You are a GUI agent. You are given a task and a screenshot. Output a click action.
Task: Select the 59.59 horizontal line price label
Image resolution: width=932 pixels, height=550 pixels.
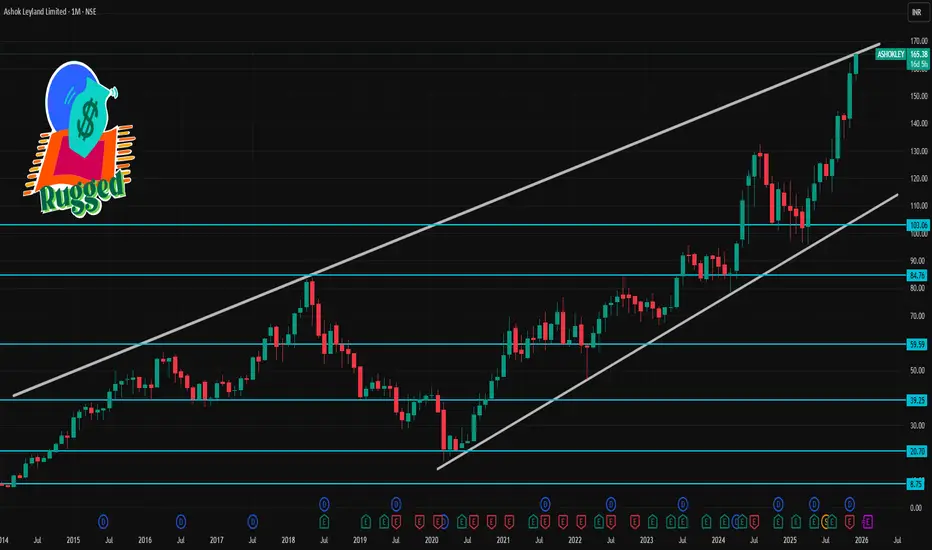point(918,344)
